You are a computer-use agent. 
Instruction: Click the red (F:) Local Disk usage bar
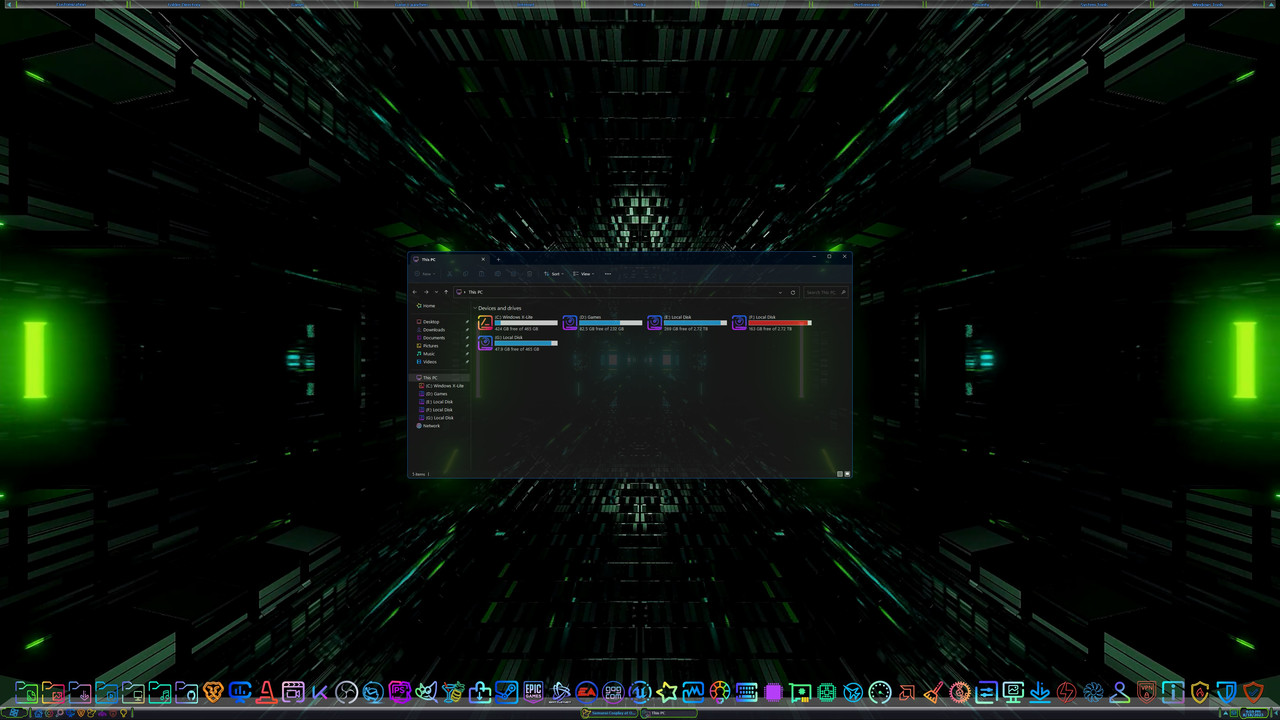point(780,323)
